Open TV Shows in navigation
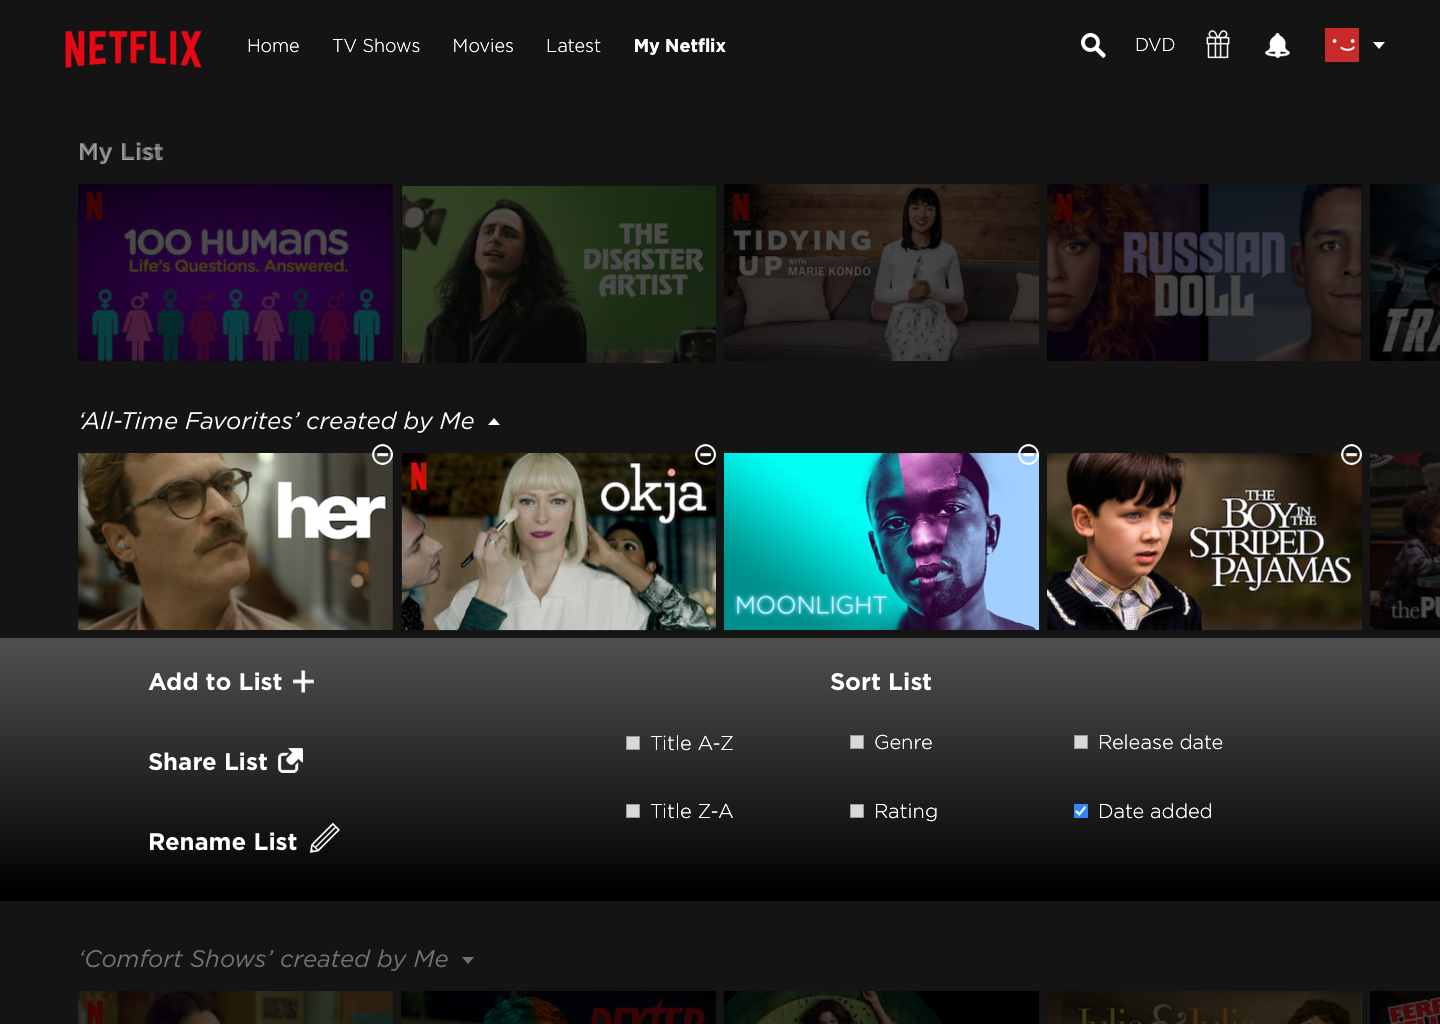Screen dimensions: 1440x1024 coord(376,46)
